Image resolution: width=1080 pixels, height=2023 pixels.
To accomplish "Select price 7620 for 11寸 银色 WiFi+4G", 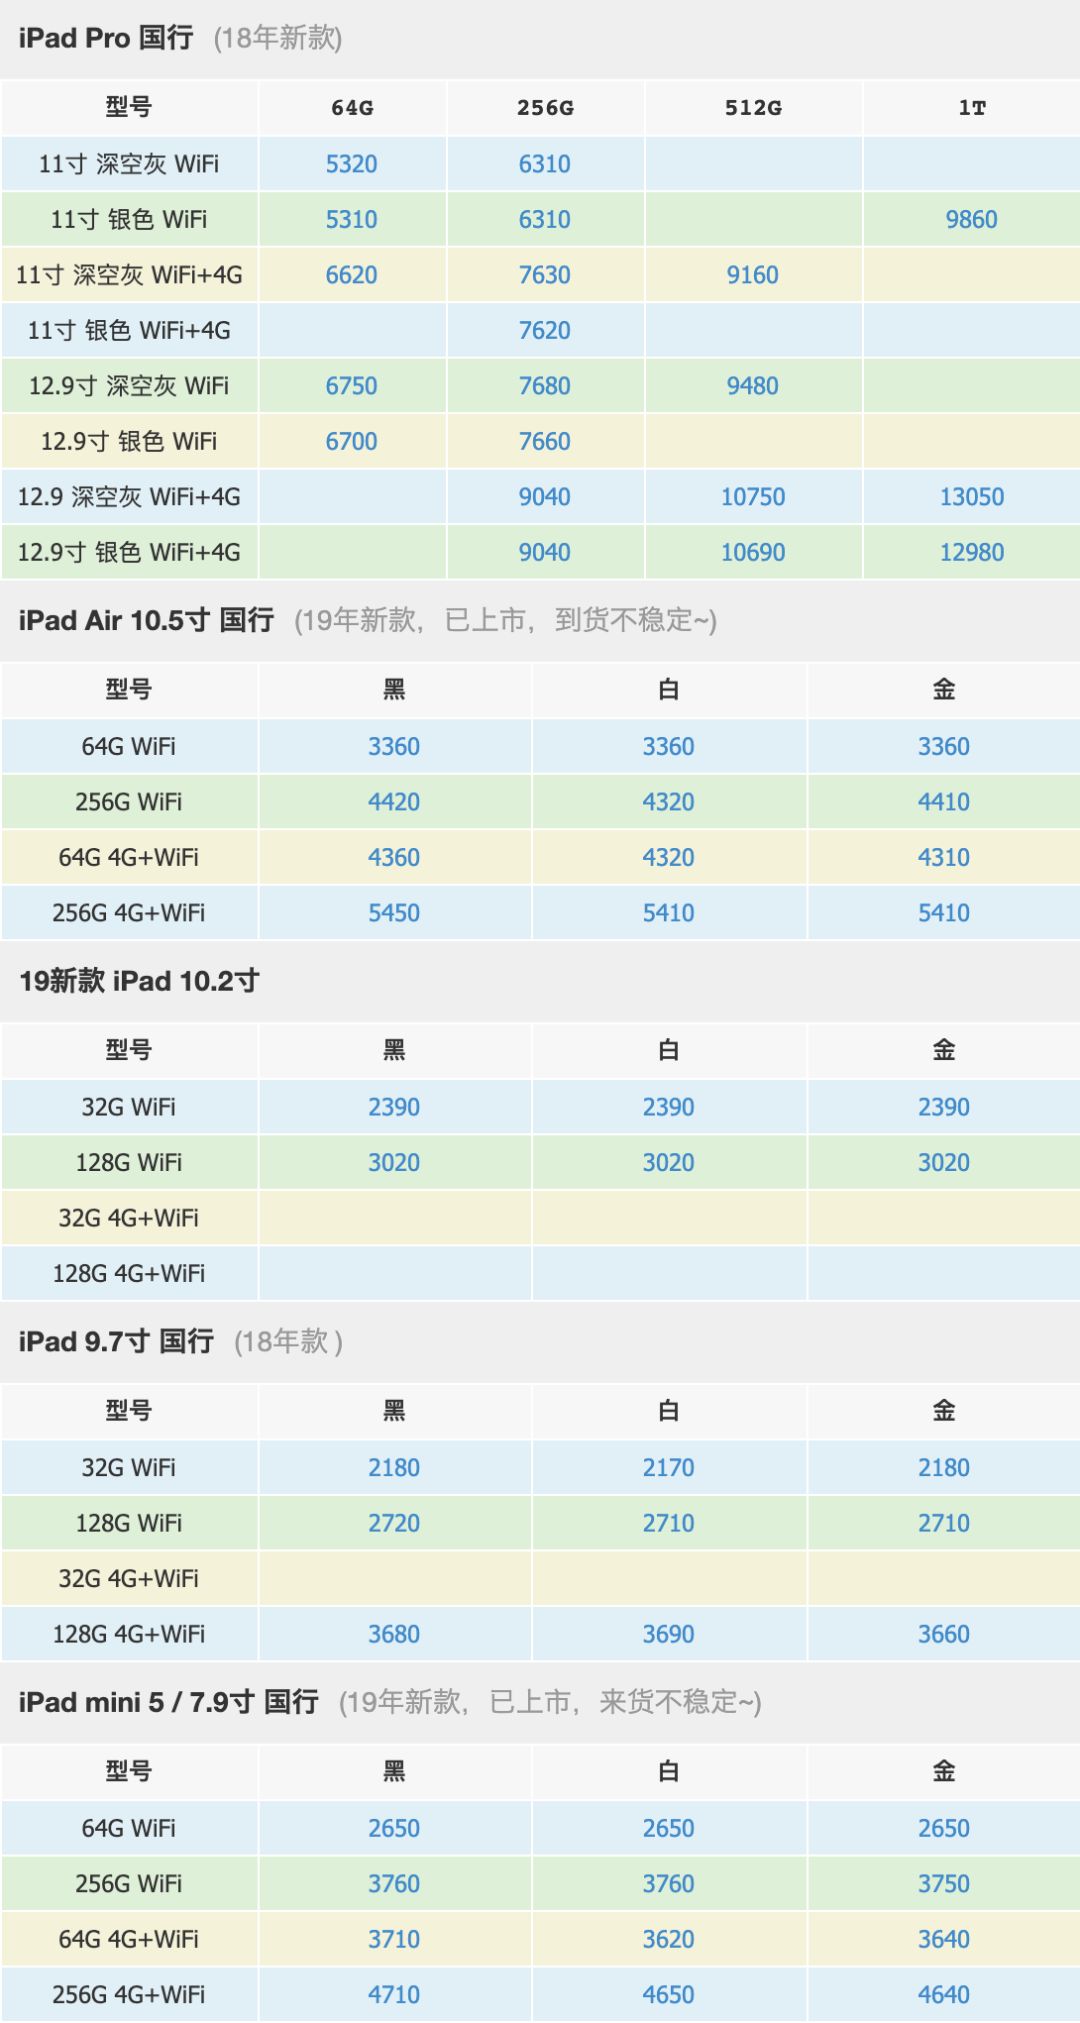I will click(545, 331).
